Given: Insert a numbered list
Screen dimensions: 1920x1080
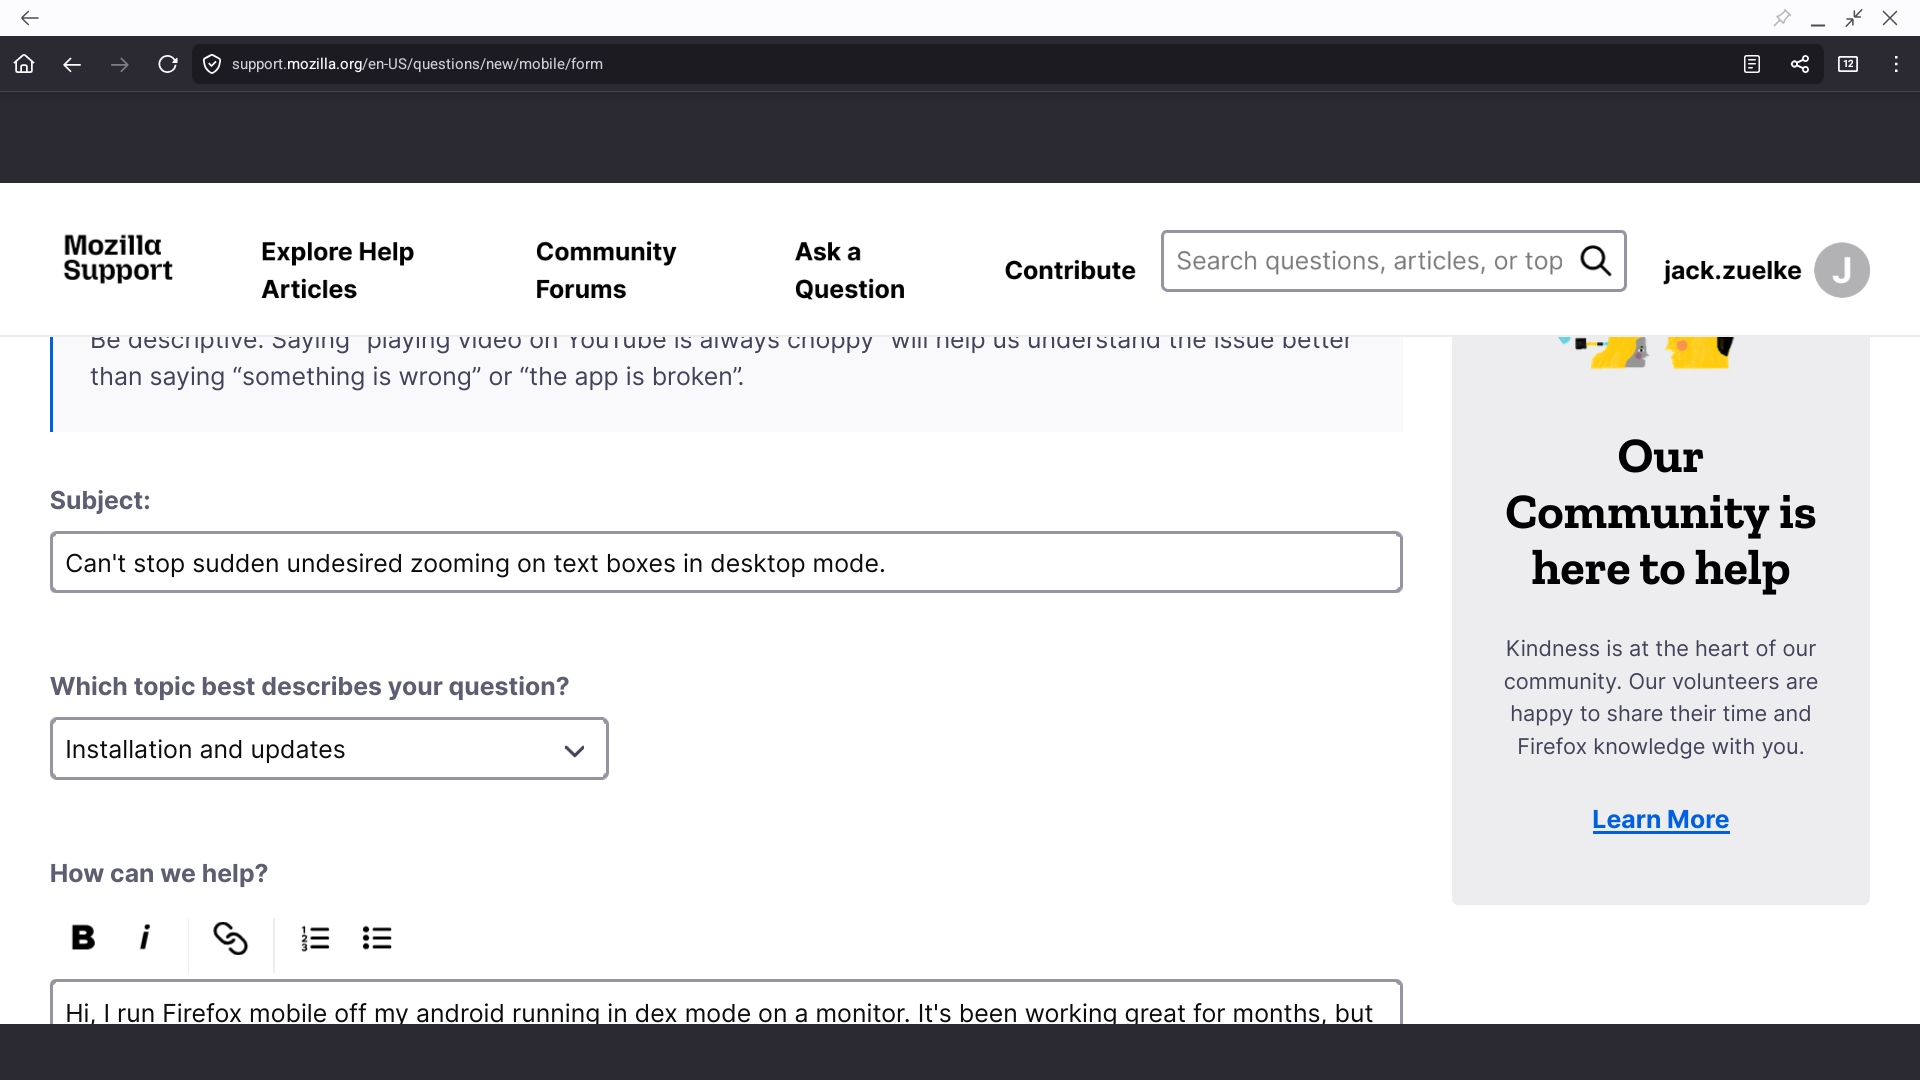Looking at the screenshot, I should pyautogui.click(x=315, y=938).
